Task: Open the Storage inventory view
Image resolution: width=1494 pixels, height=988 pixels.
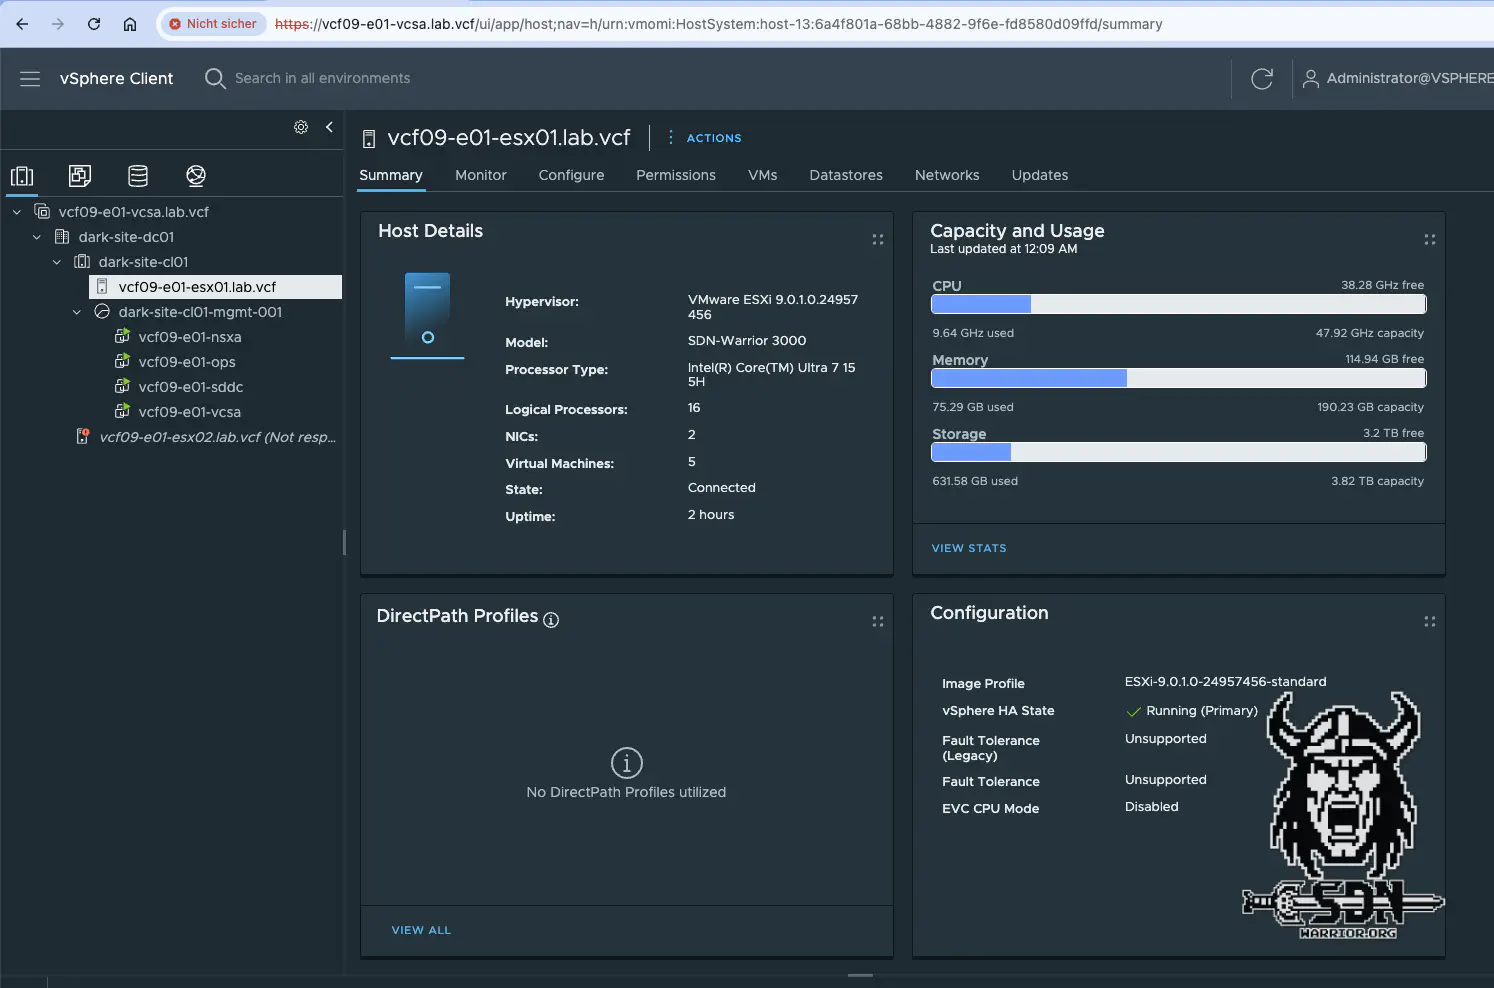Action: tap(137, 175)
